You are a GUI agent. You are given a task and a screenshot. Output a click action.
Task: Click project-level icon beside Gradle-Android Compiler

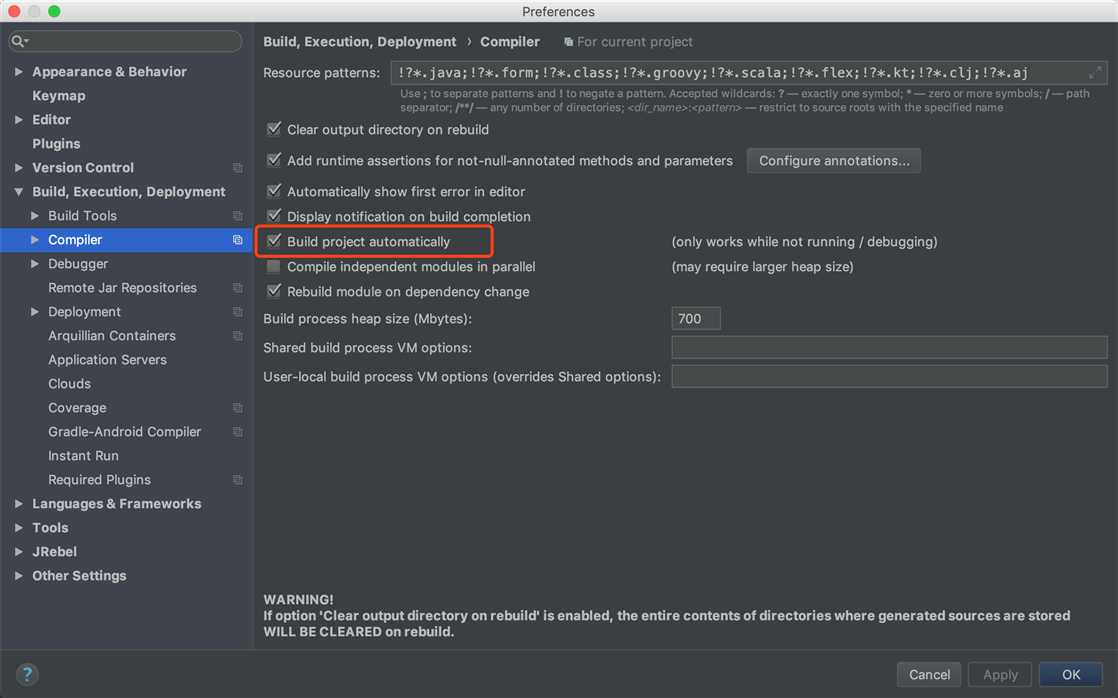click(237, 431)
